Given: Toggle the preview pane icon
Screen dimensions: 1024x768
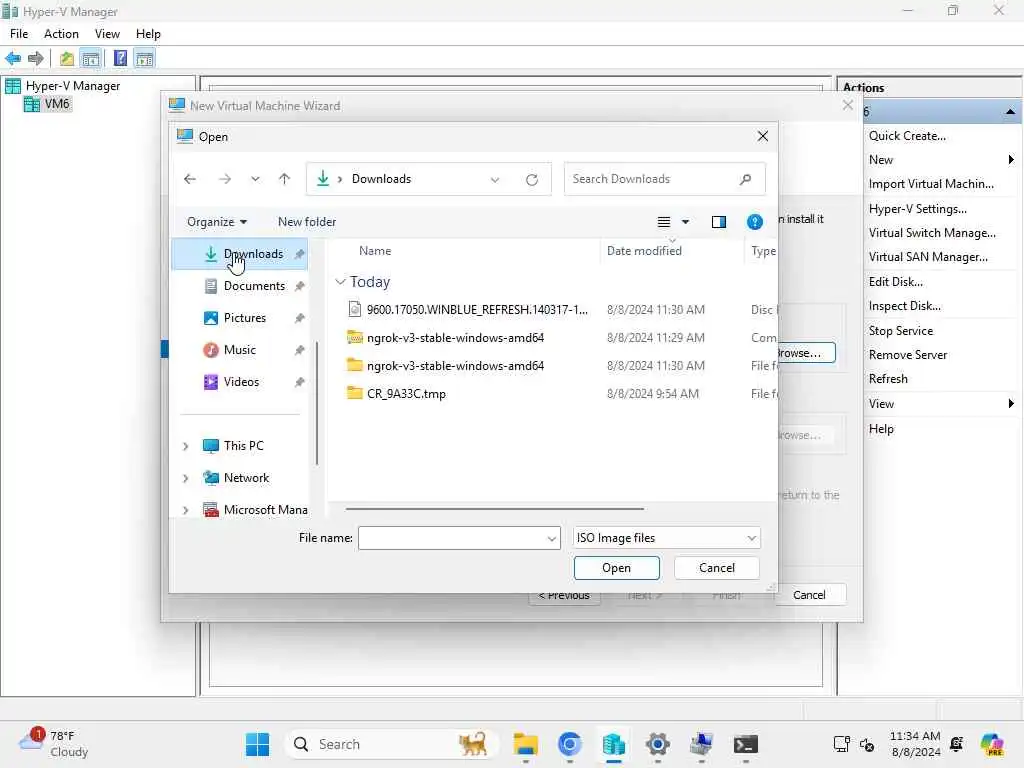Looking at the screenshot, I should pos(718,222).
